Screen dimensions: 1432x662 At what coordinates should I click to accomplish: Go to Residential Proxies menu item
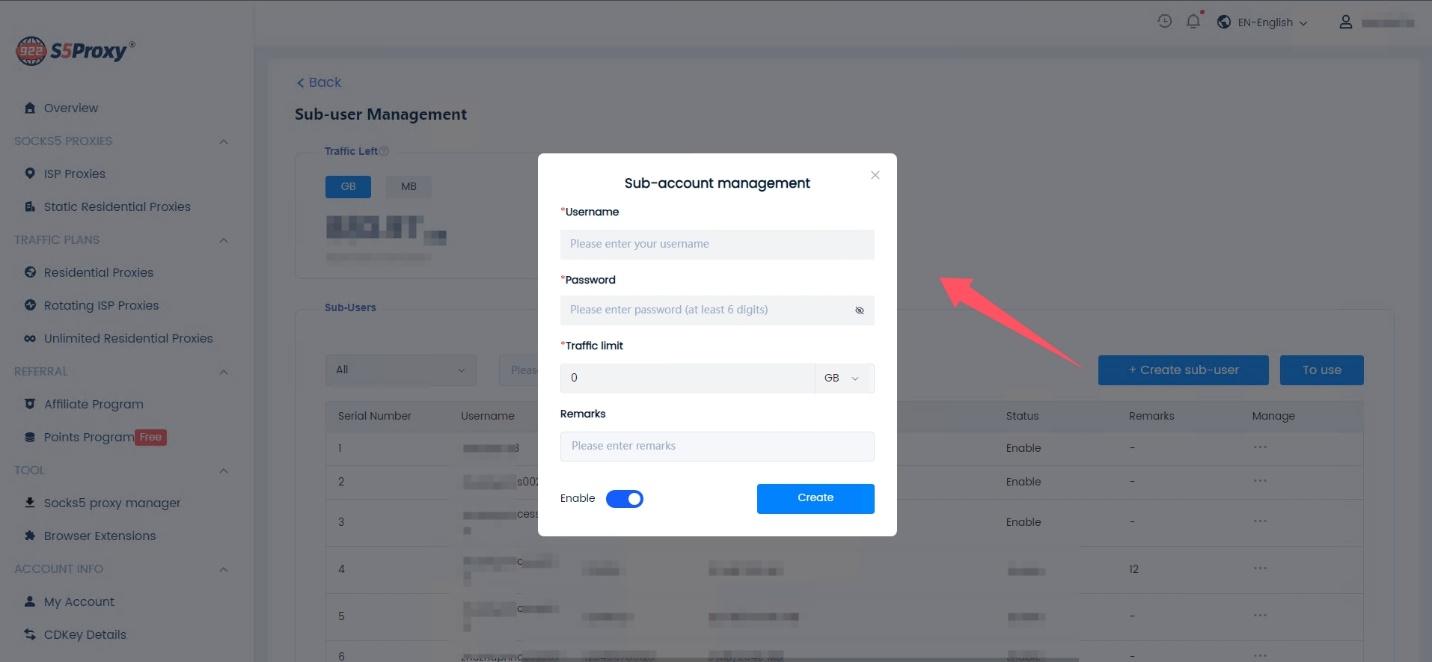coord(98,272)
